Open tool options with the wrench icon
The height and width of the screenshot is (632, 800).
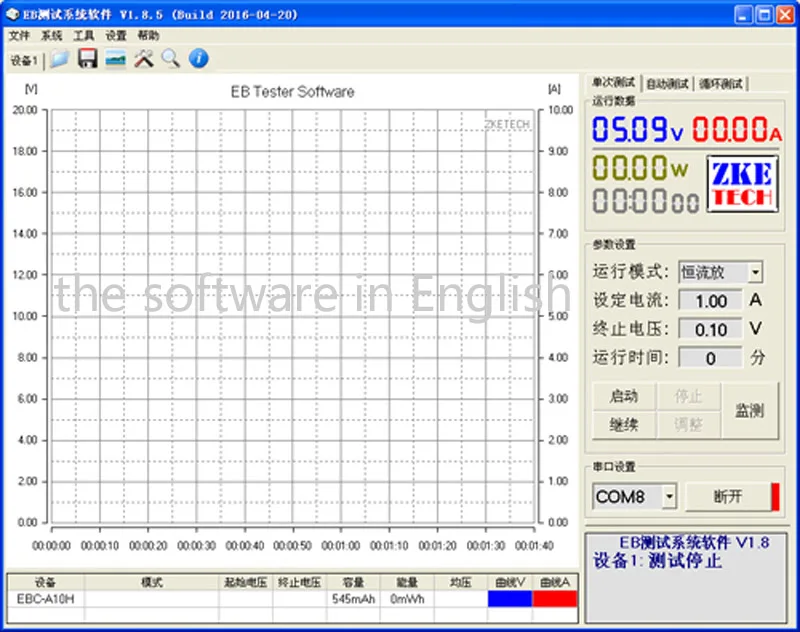[x=143, y=59]
